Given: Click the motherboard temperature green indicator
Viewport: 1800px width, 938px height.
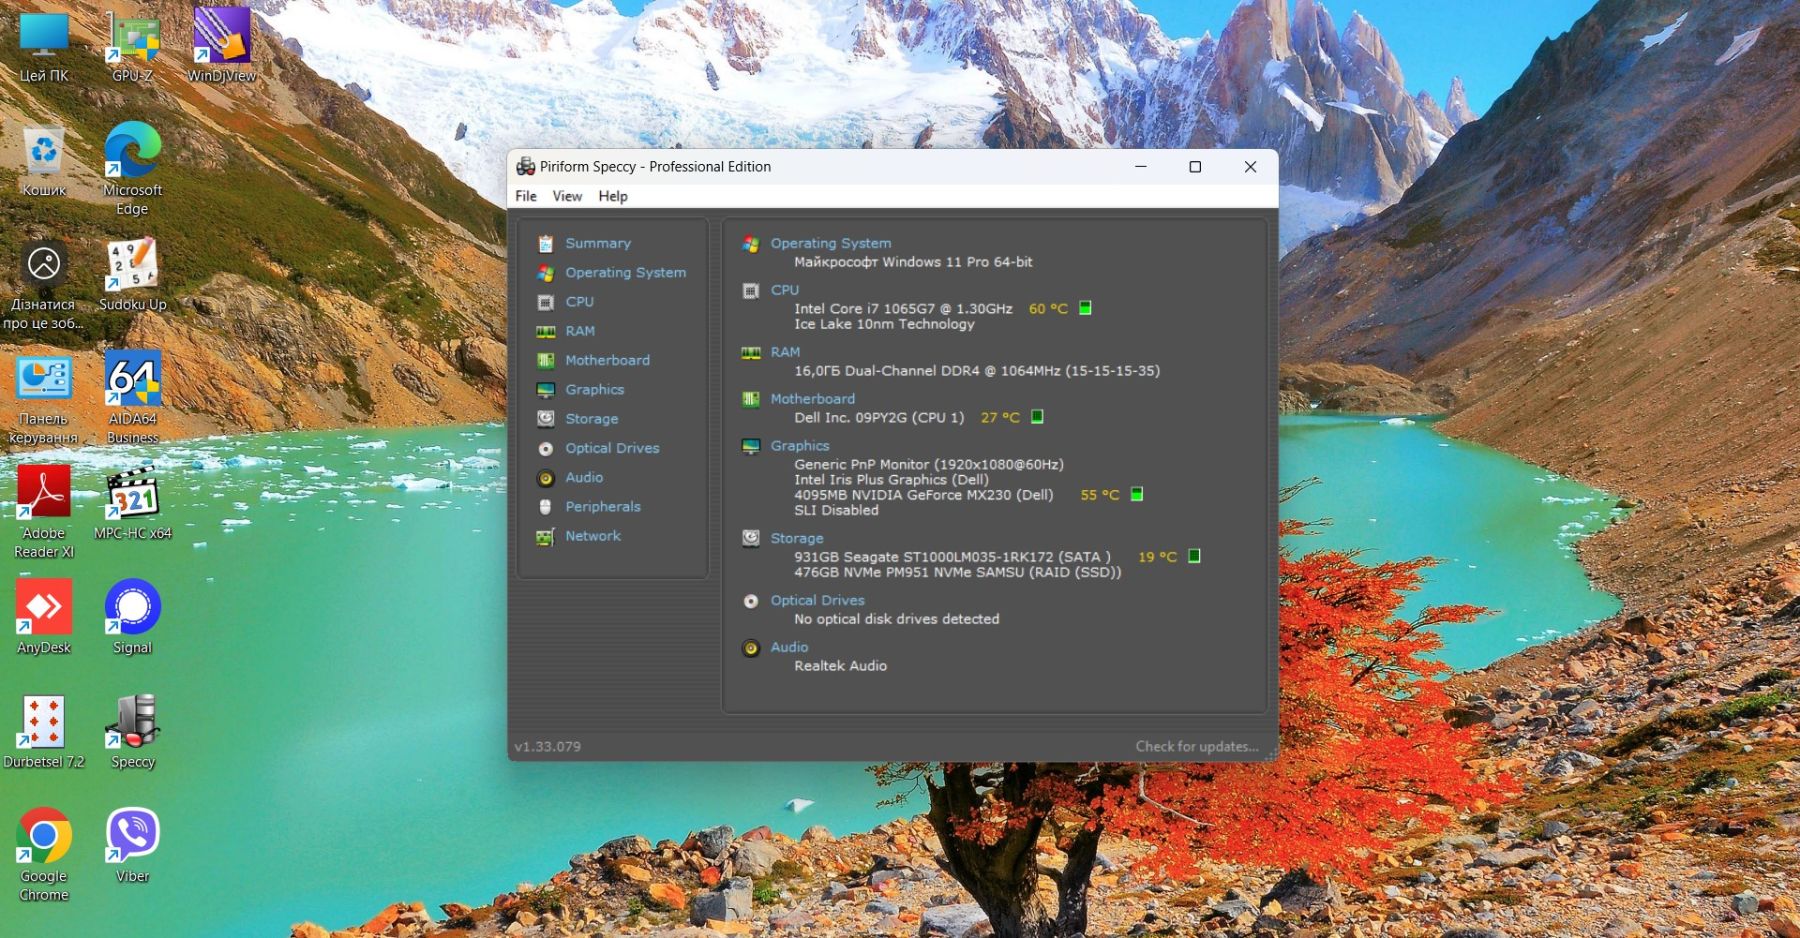Looking at the screenshot, I should point(1037,417).
